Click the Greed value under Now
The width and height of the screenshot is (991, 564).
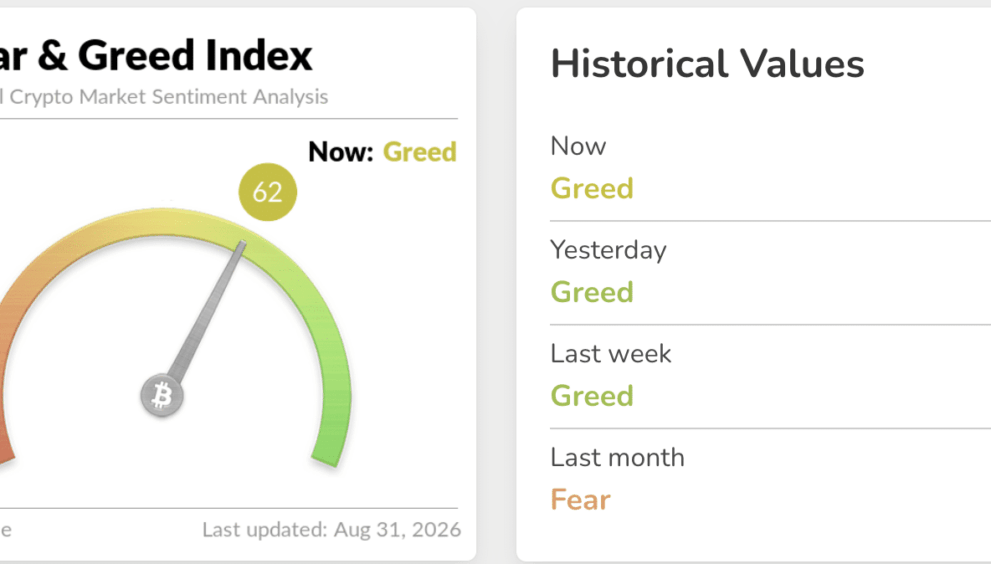592,188
